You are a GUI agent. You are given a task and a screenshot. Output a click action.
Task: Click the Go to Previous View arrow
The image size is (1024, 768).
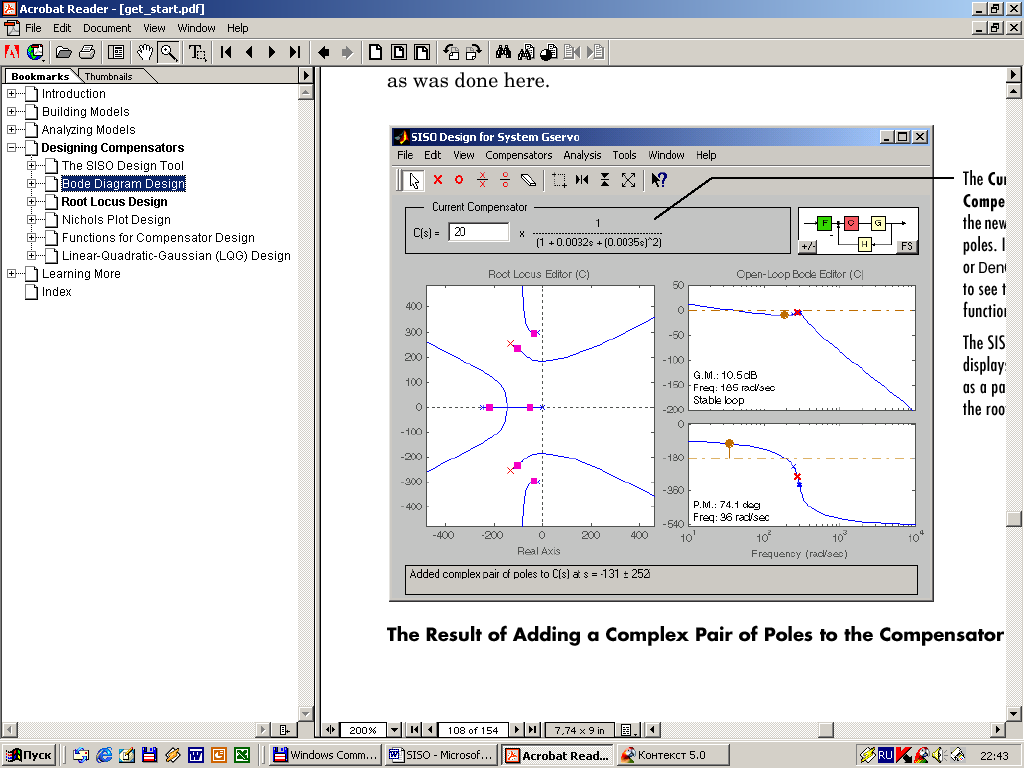[323, 52]
